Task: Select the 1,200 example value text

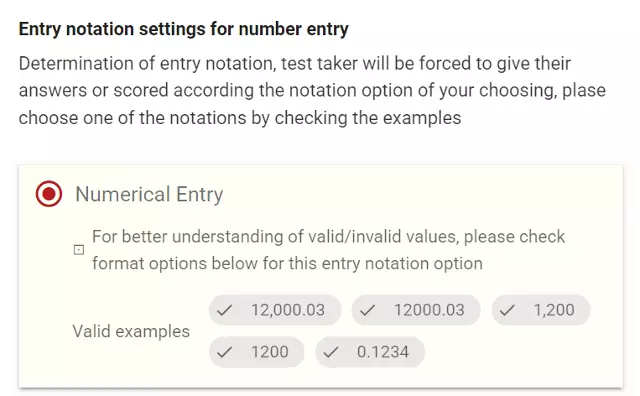Action: (554, 310)
